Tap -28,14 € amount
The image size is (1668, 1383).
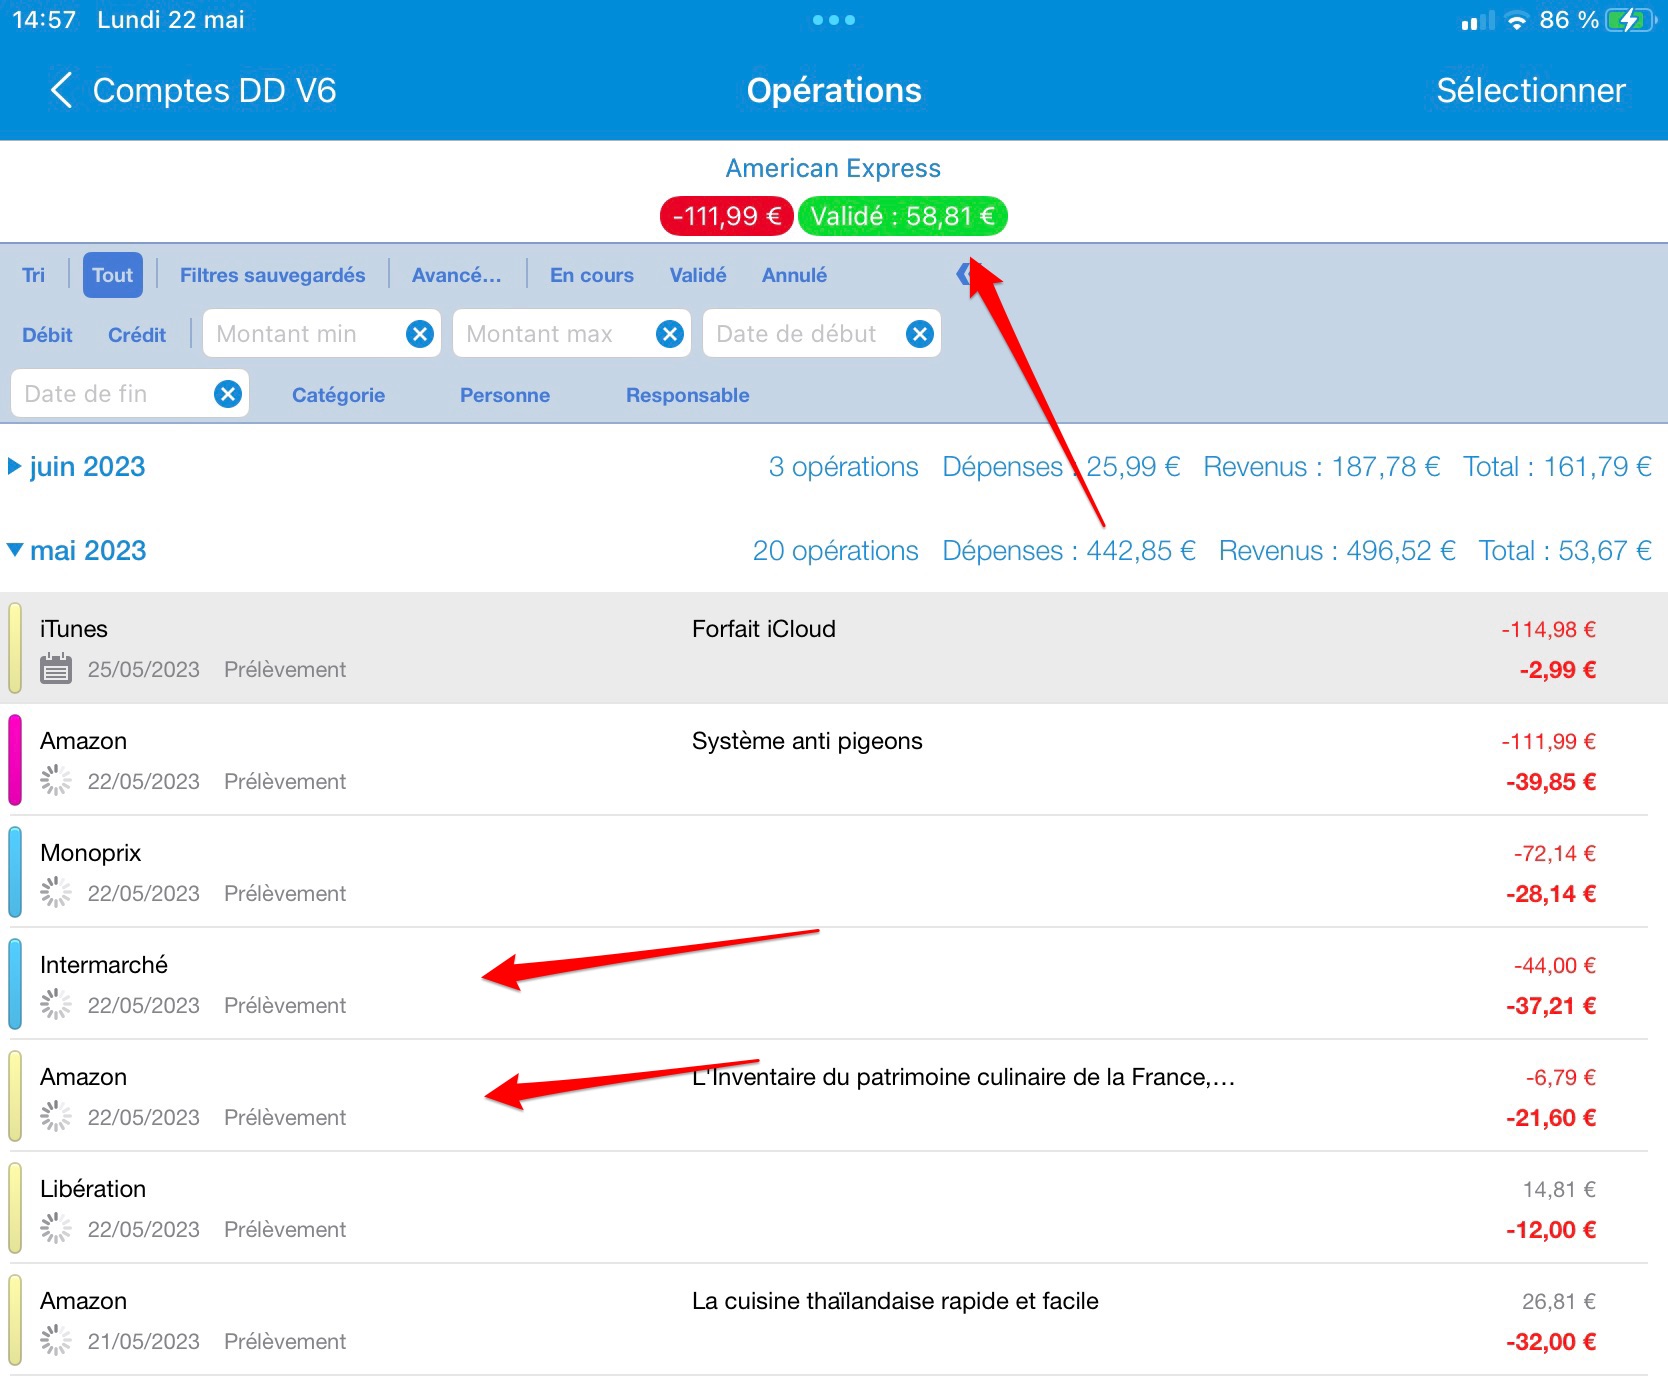pyautogui.click(x=1551, y=894)
